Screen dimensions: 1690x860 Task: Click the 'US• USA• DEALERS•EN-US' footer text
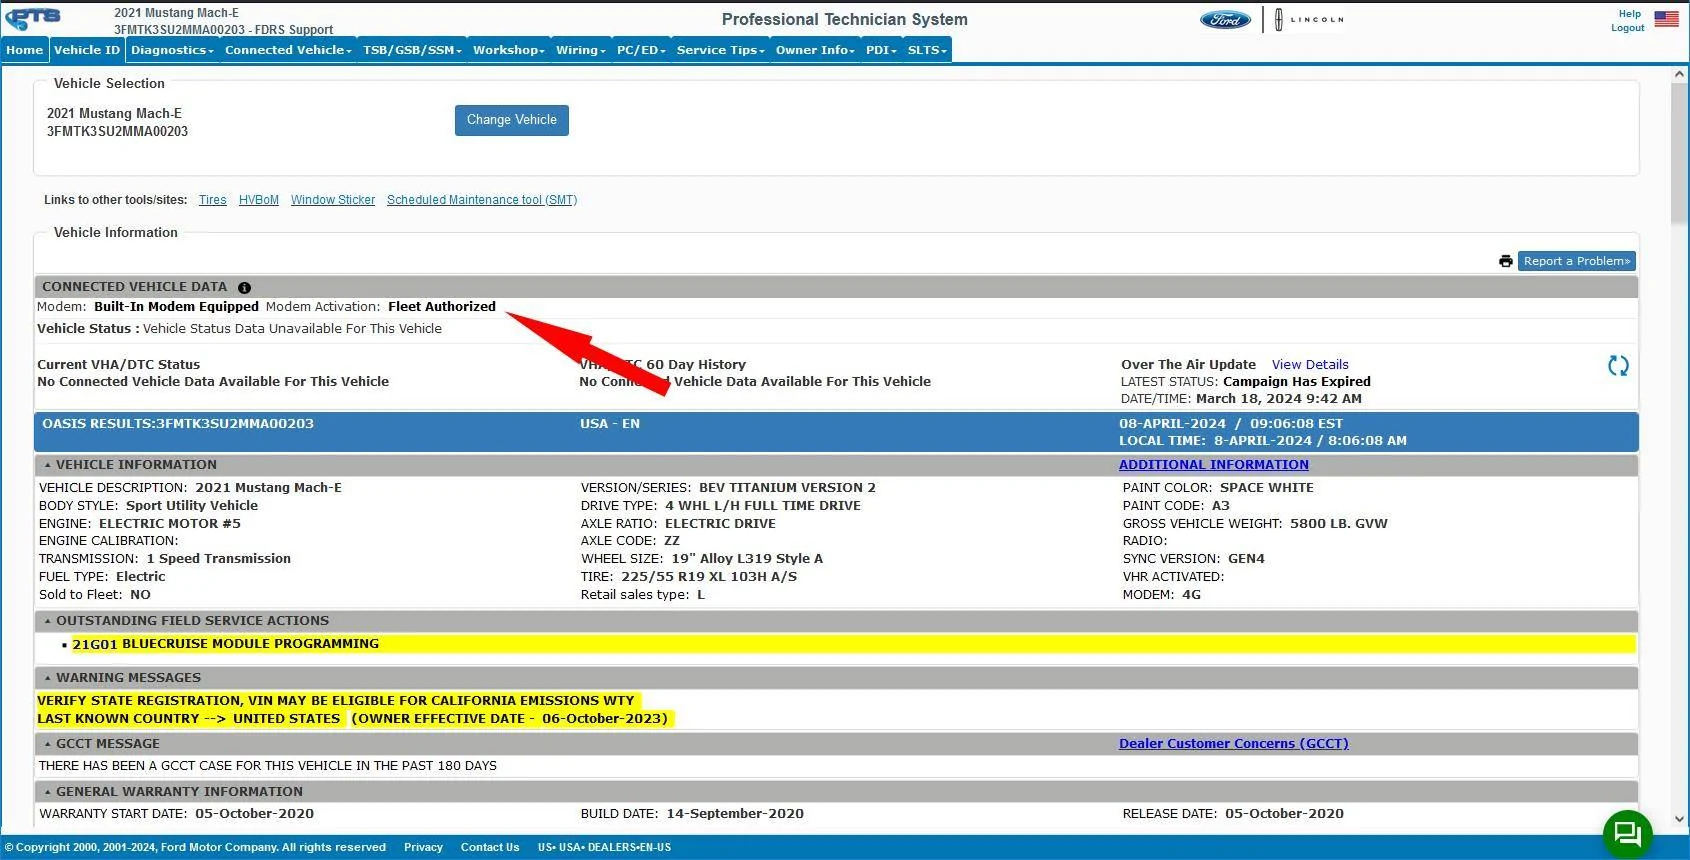(x=604, y=847)
